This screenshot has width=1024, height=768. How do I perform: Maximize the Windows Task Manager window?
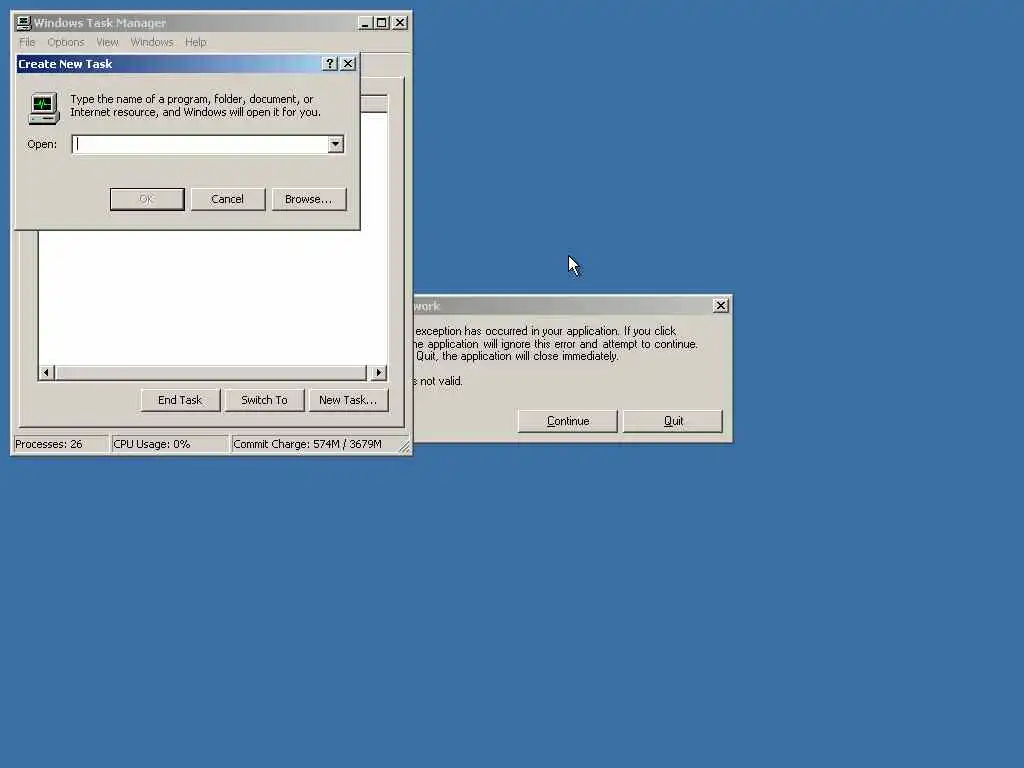(x=381, y=23)
